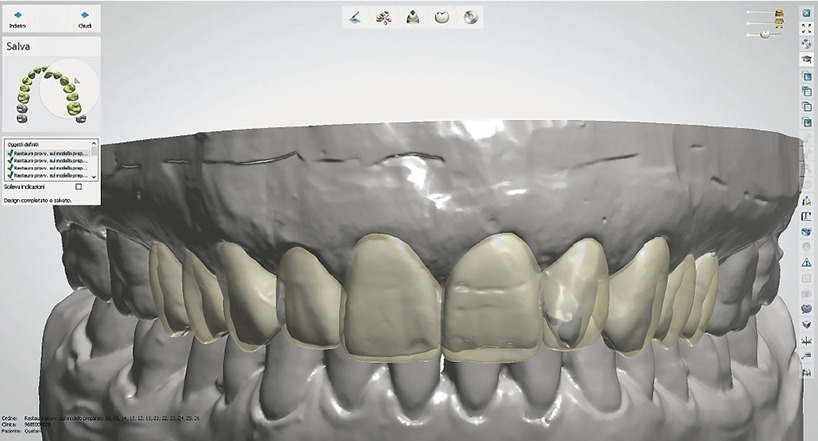Screen dimensions: 818x441
Task: Open the scan preparation workflow step icon
Action: click(x=355, y=17)
